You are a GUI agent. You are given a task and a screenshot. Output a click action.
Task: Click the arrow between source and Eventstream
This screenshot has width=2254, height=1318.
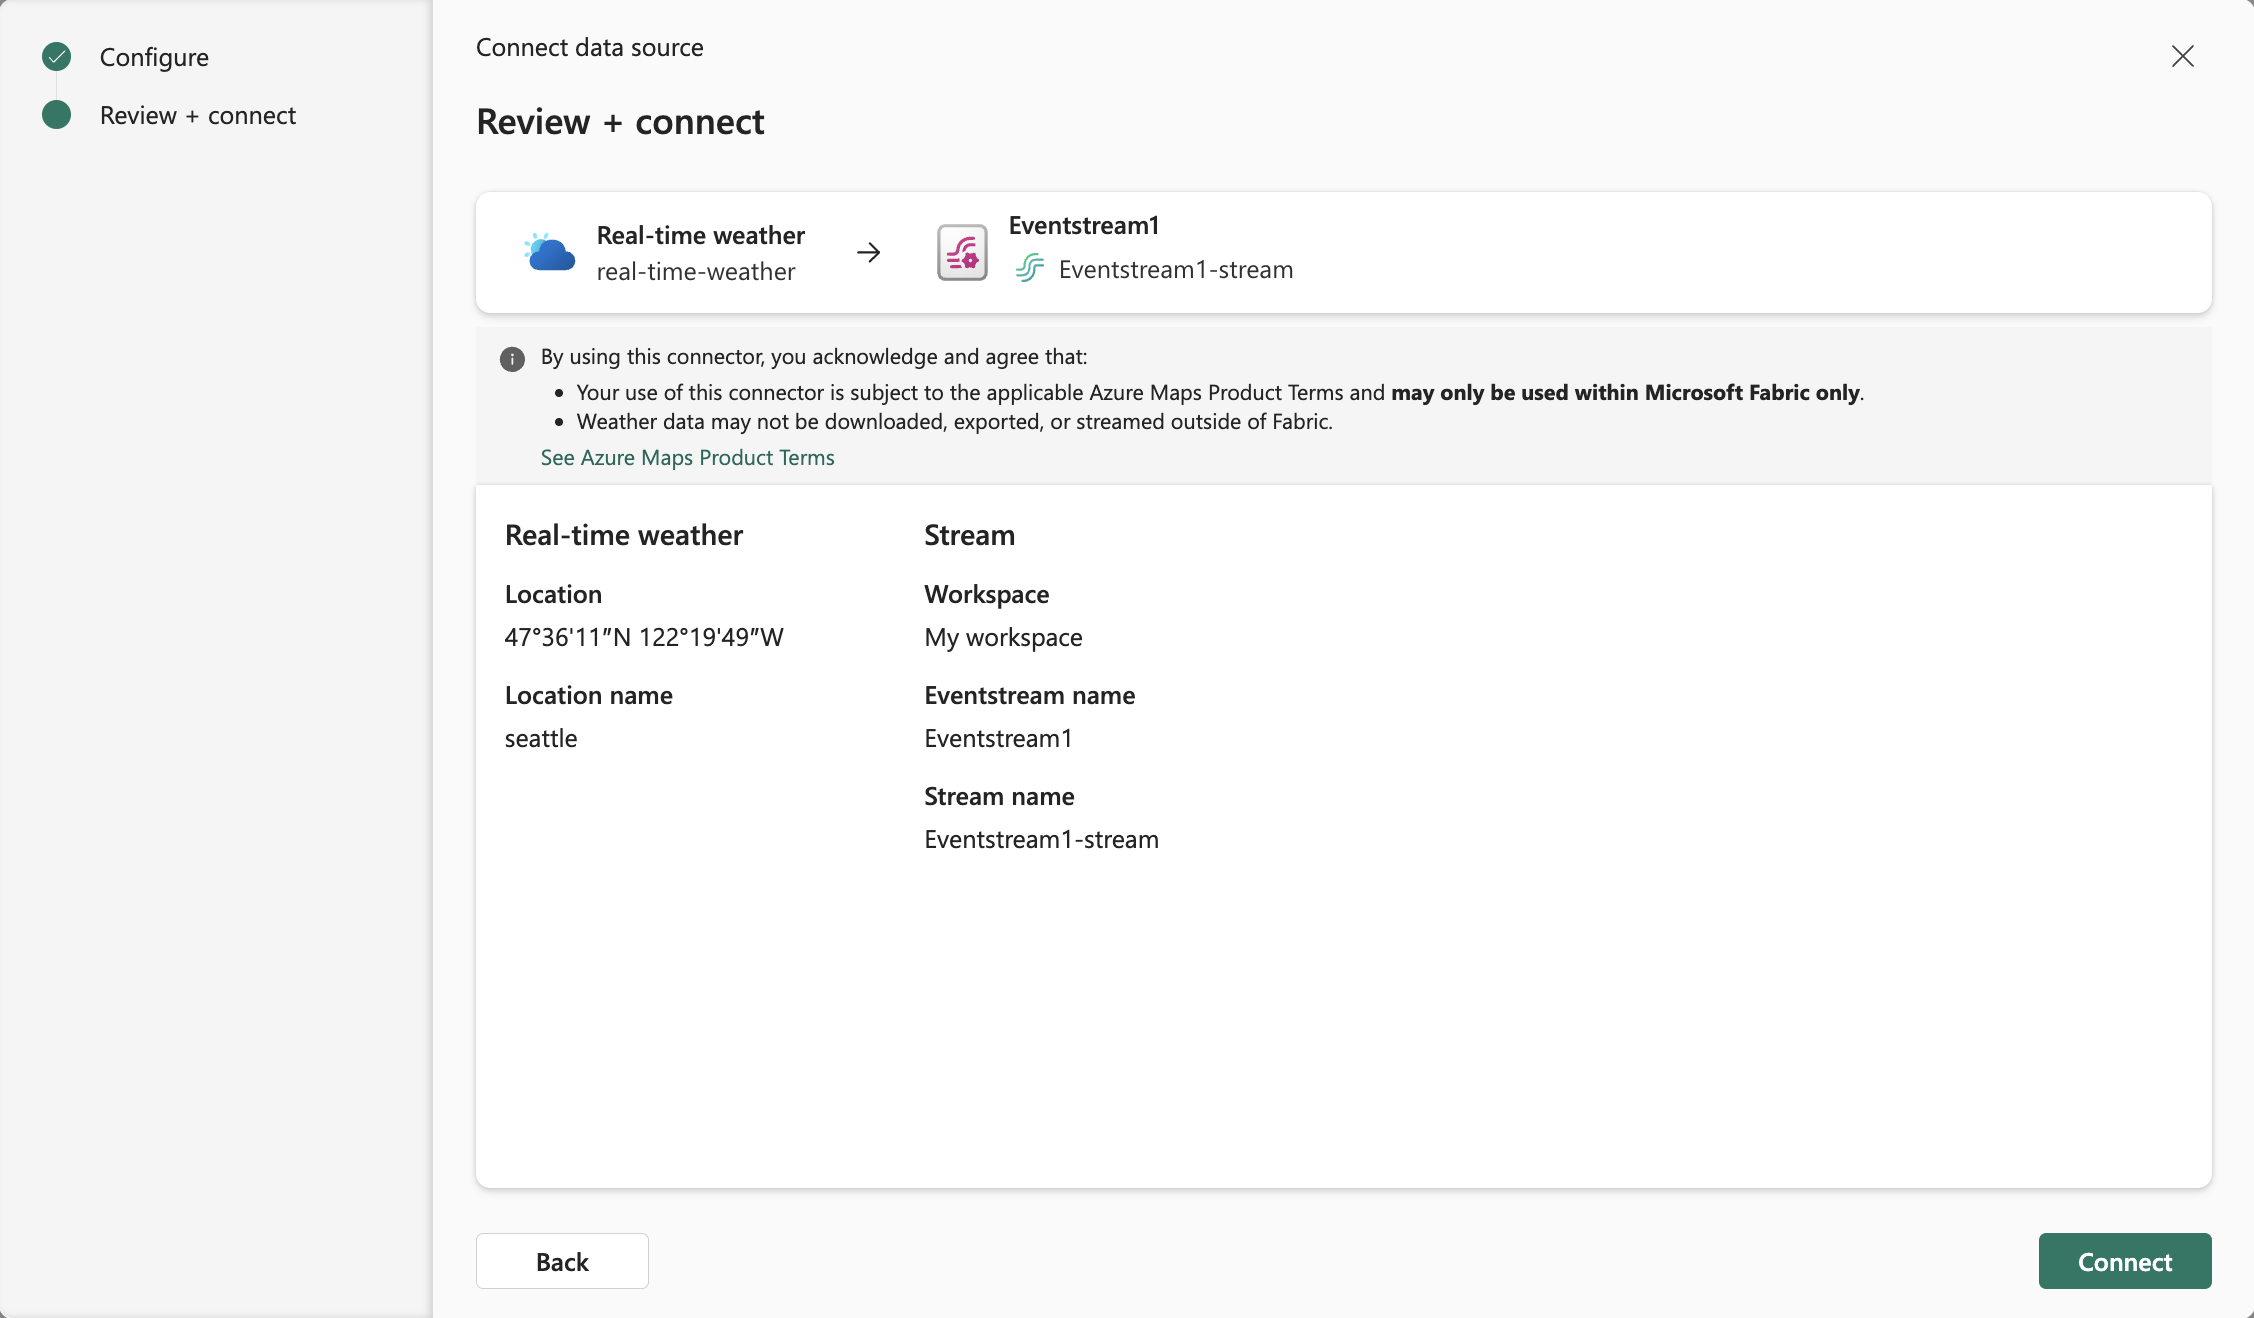(869, 253)
